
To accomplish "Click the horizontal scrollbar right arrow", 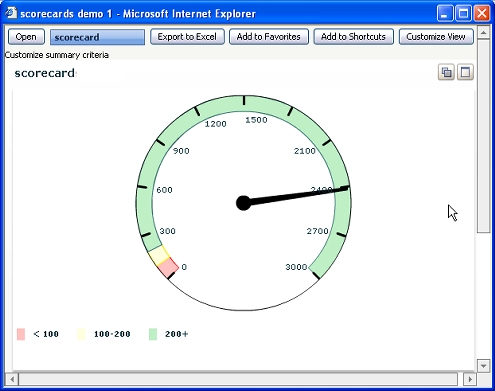I will 470,379.
